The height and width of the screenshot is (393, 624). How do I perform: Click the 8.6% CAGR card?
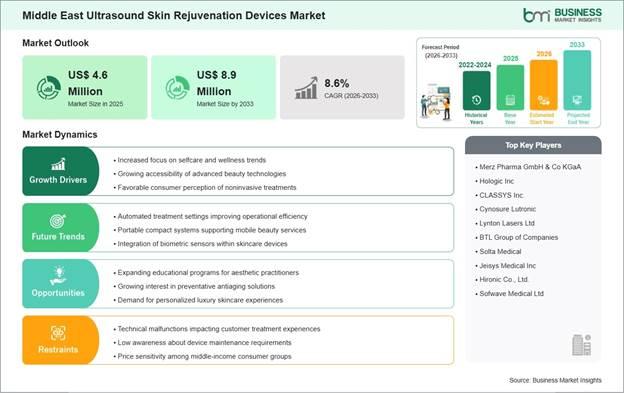[342, 88]
